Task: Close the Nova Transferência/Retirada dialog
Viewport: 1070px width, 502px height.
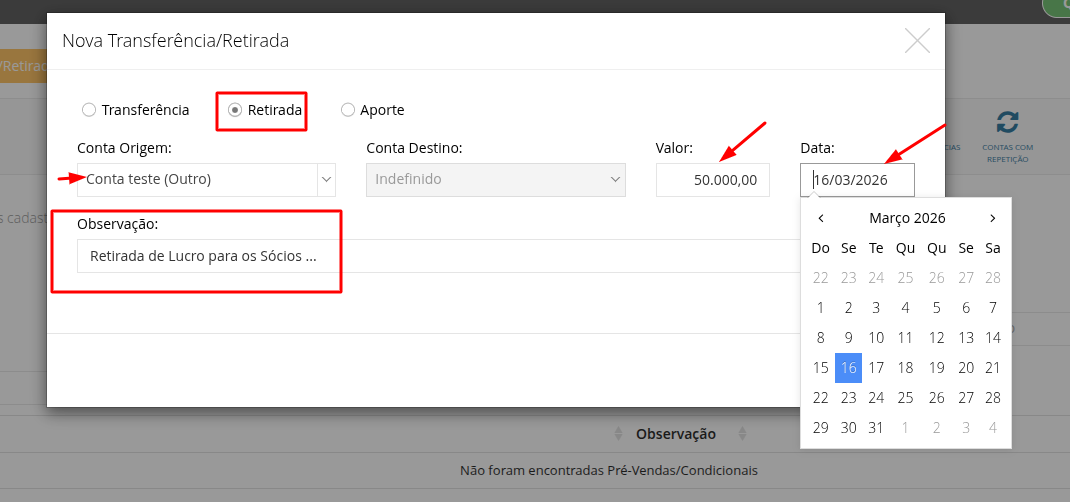Action: coord(917,41)
